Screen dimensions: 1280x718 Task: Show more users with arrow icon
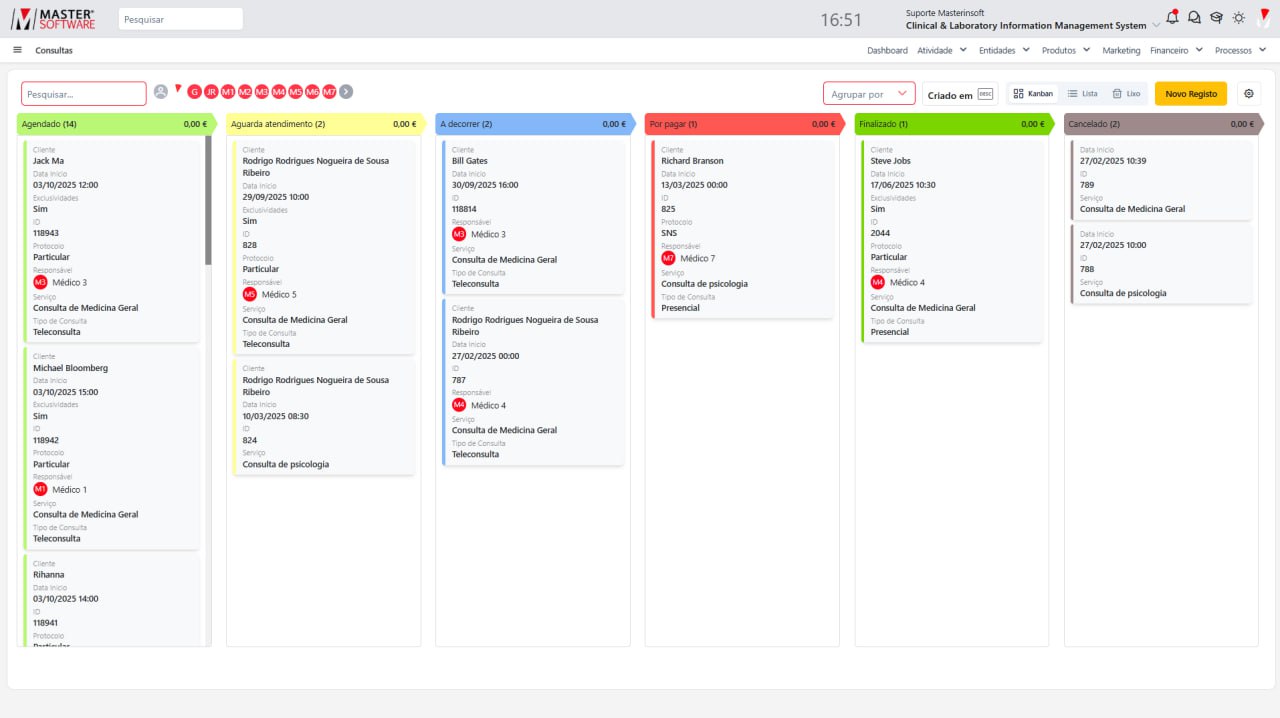[x=346, y=92]
